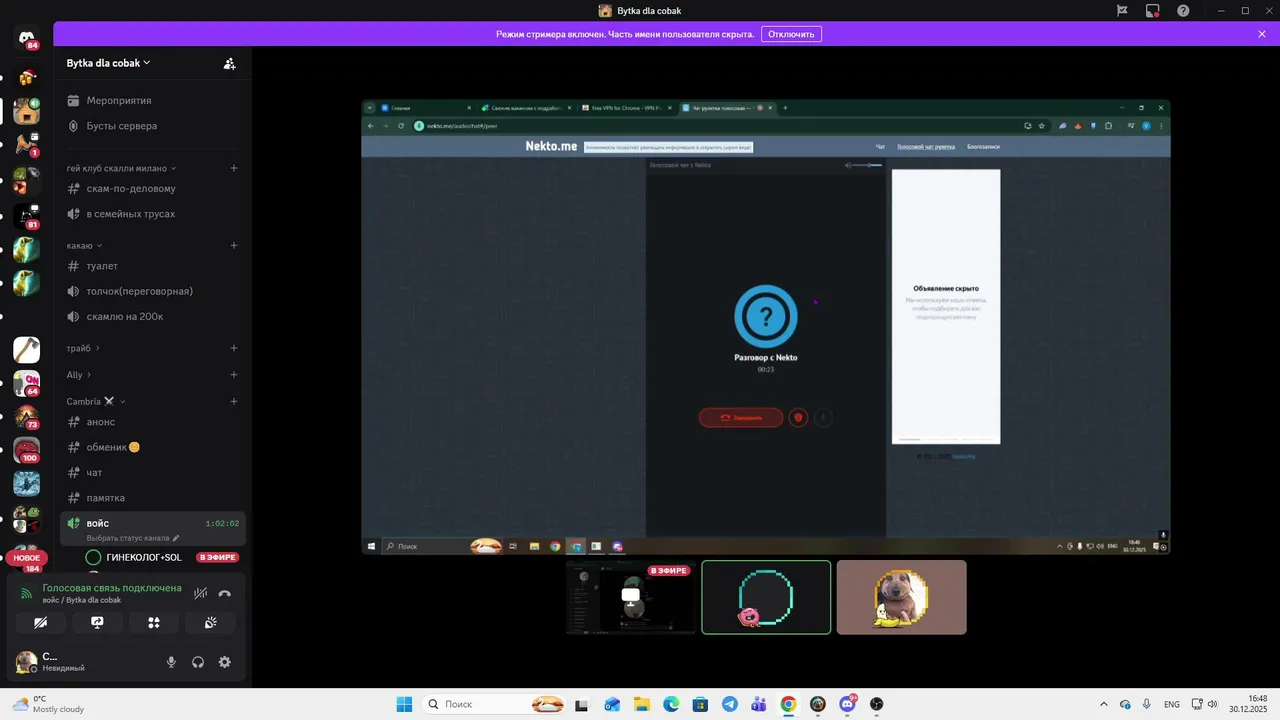Viewport: 1280px width, 720px height.
Task: Open Мероприятия server events
Action: pyautogui.click(x=153, y=100)
